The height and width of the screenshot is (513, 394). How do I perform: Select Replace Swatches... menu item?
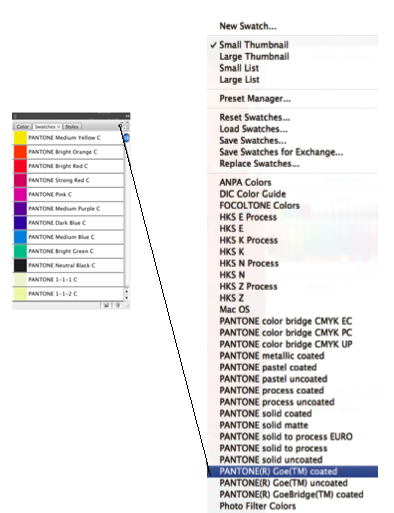pyautogui.click(x=259, y=164)
